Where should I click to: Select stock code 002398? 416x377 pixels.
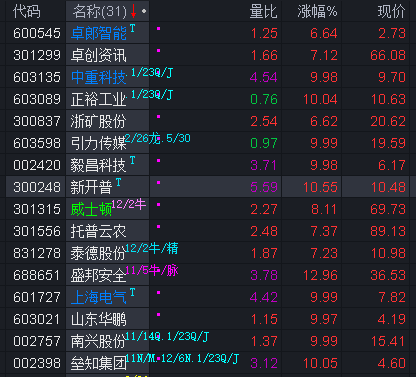point(37,363)
